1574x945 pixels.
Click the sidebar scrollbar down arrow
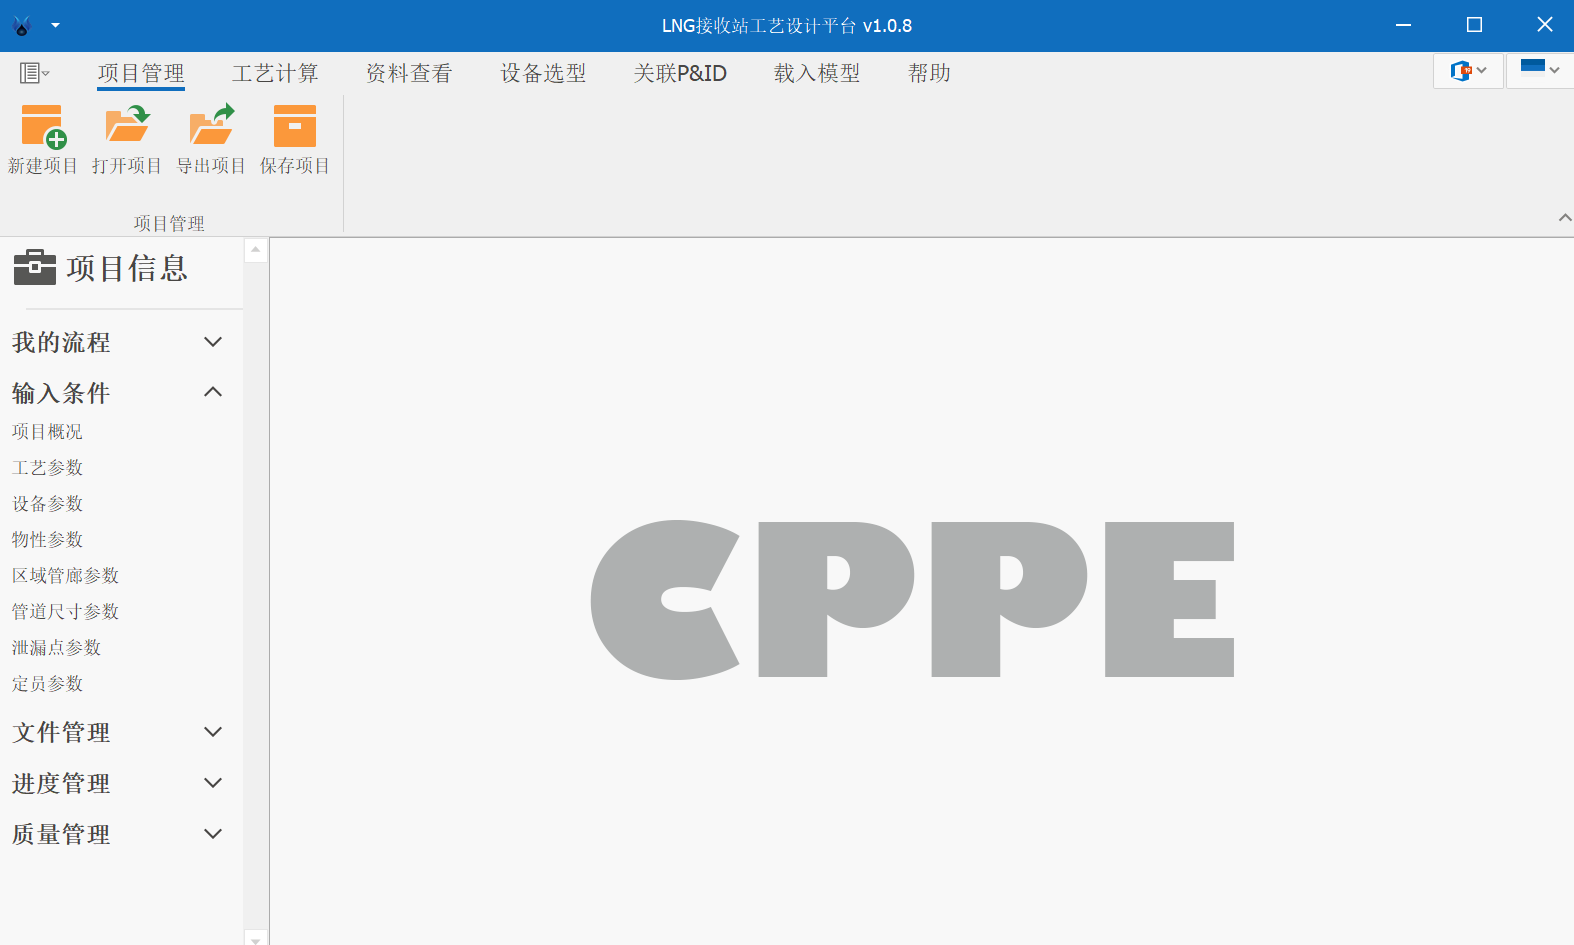tap(256, 938)
